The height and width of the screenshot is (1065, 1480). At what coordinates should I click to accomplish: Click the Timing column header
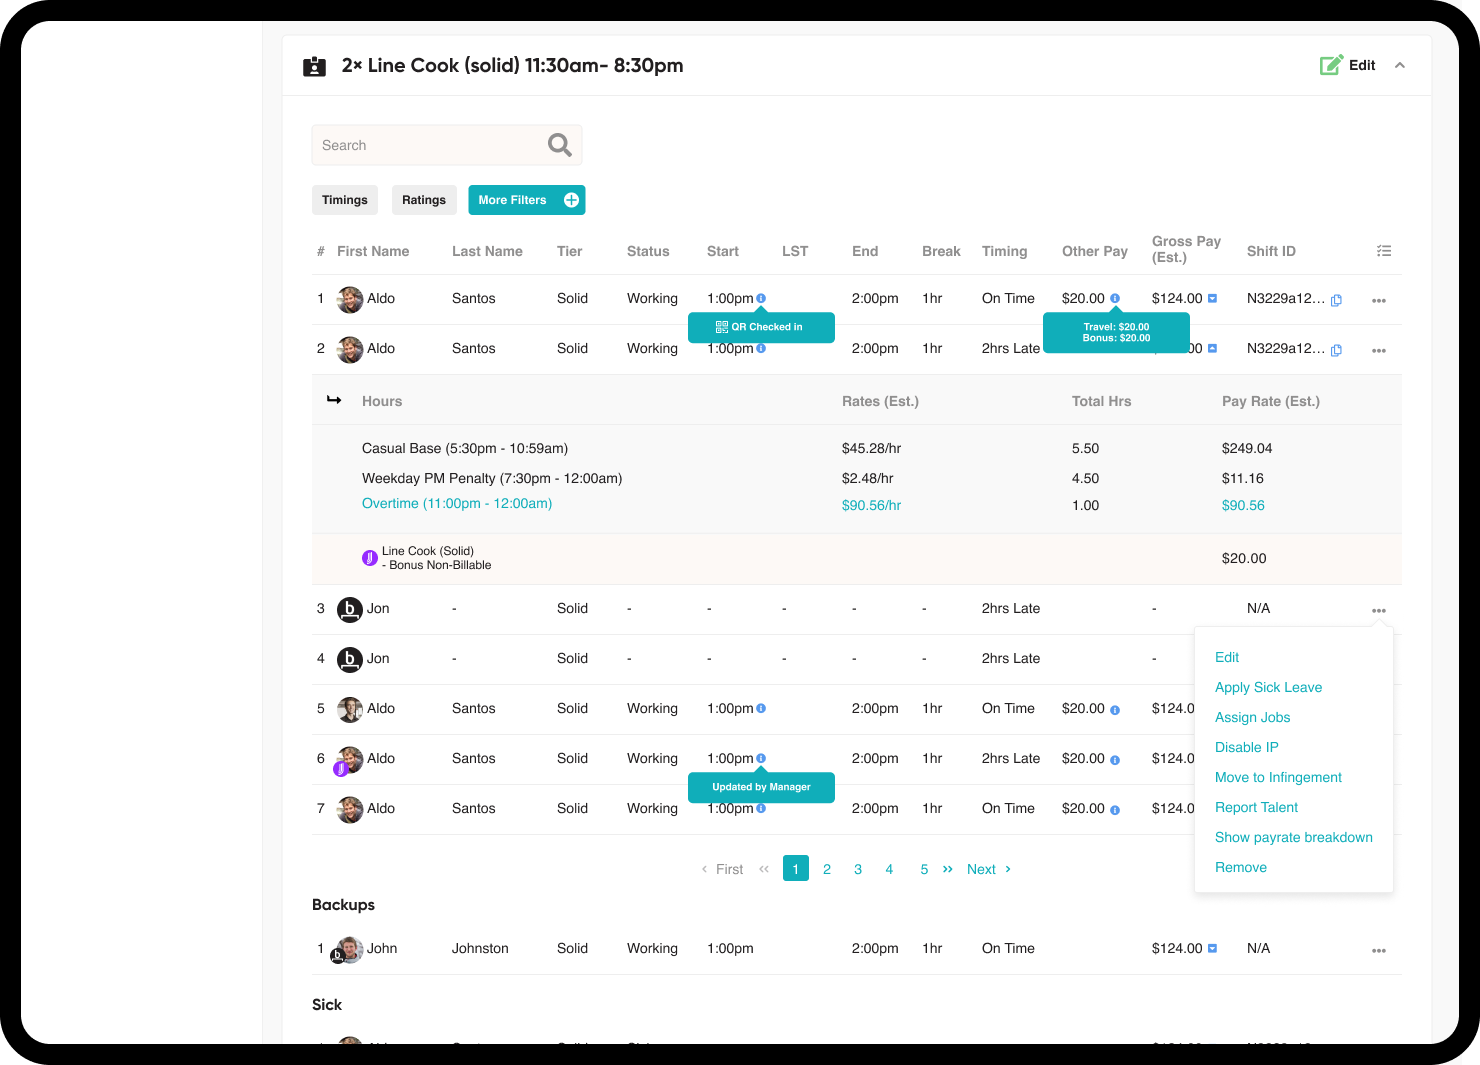[x=1004, y=251]
